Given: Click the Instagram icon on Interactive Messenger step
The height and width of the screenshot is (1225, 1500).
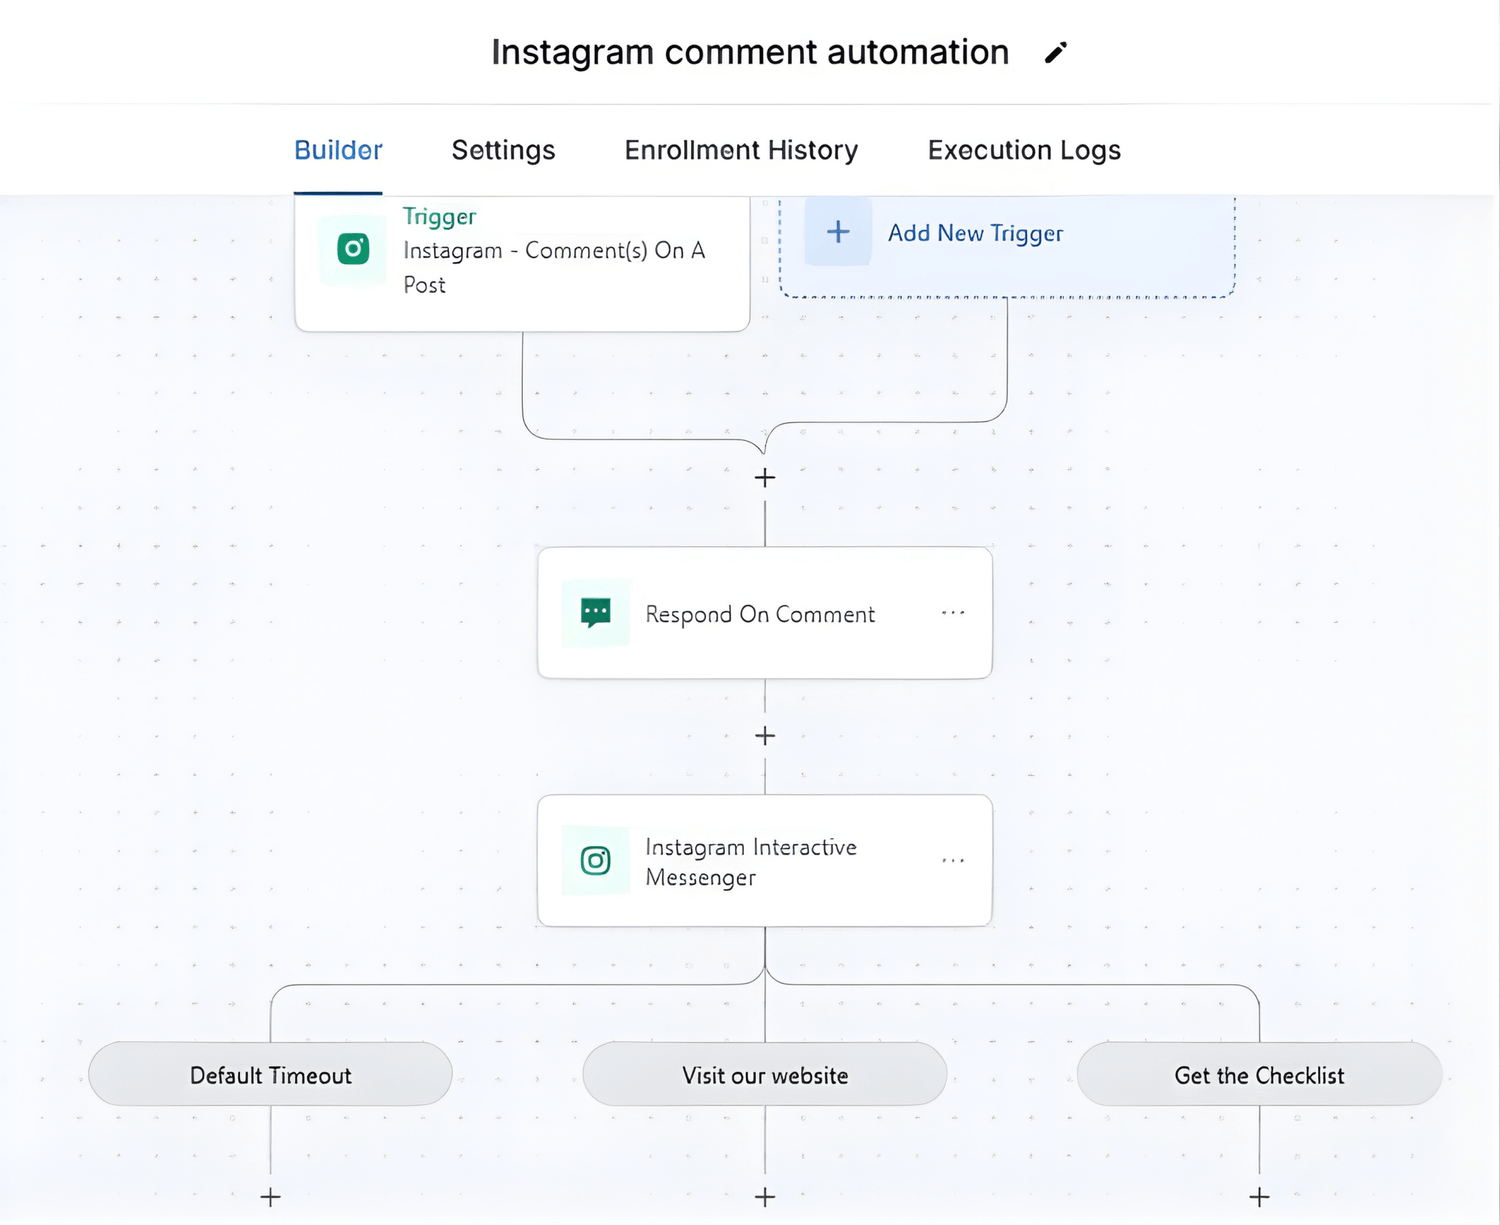Looking at the screenshot, I should click(596, 861).
